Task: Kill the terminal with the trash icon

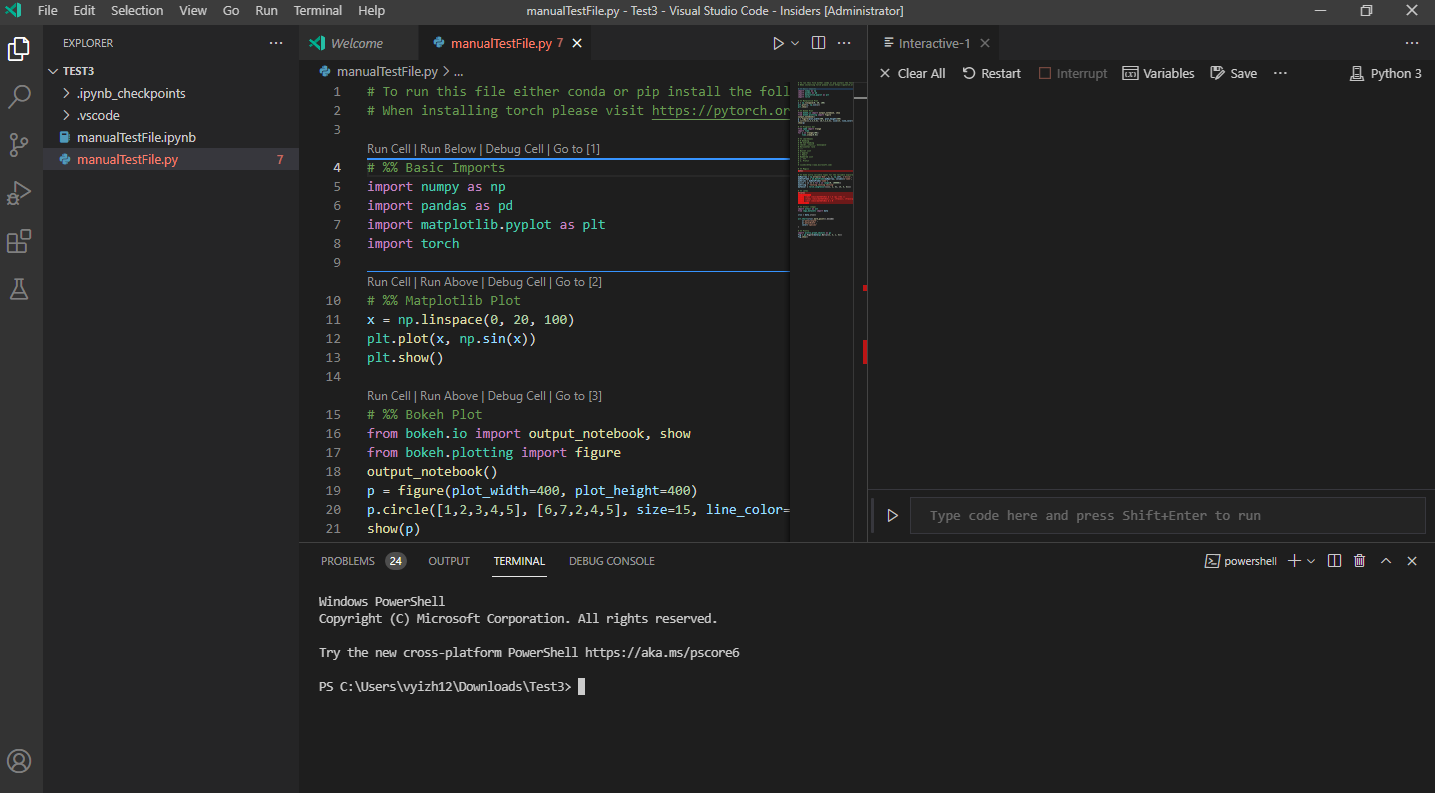Action: point(1359,560)
